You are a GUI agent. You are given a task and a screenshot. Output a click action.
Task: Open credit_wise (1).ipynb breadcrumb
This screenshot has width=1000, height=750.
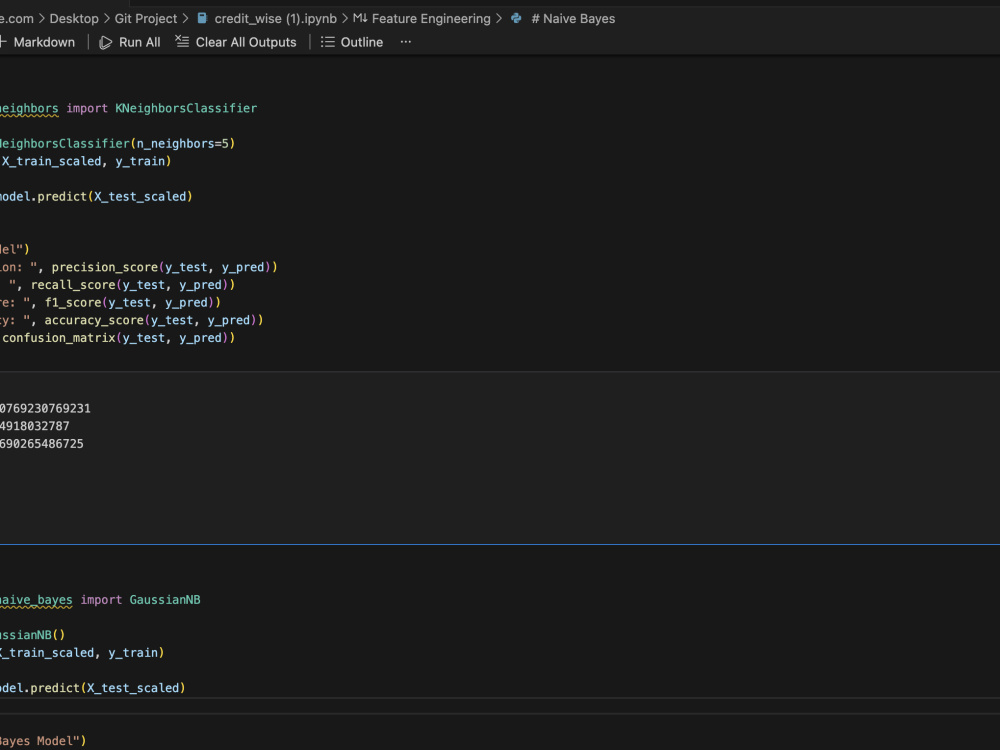[x=276, y=18]
